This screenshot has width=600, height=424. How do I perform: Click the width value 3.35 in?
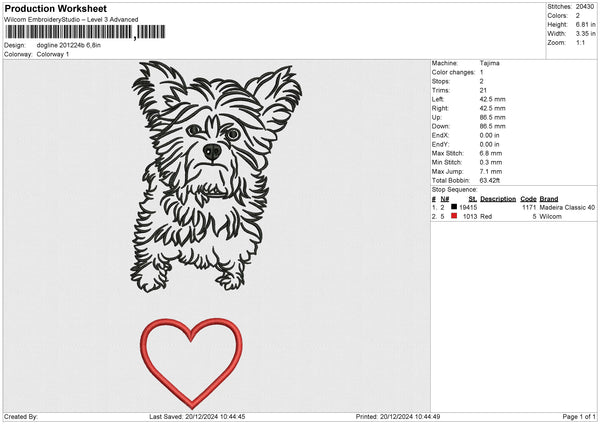pyautogui.click(x=585, y=34)
